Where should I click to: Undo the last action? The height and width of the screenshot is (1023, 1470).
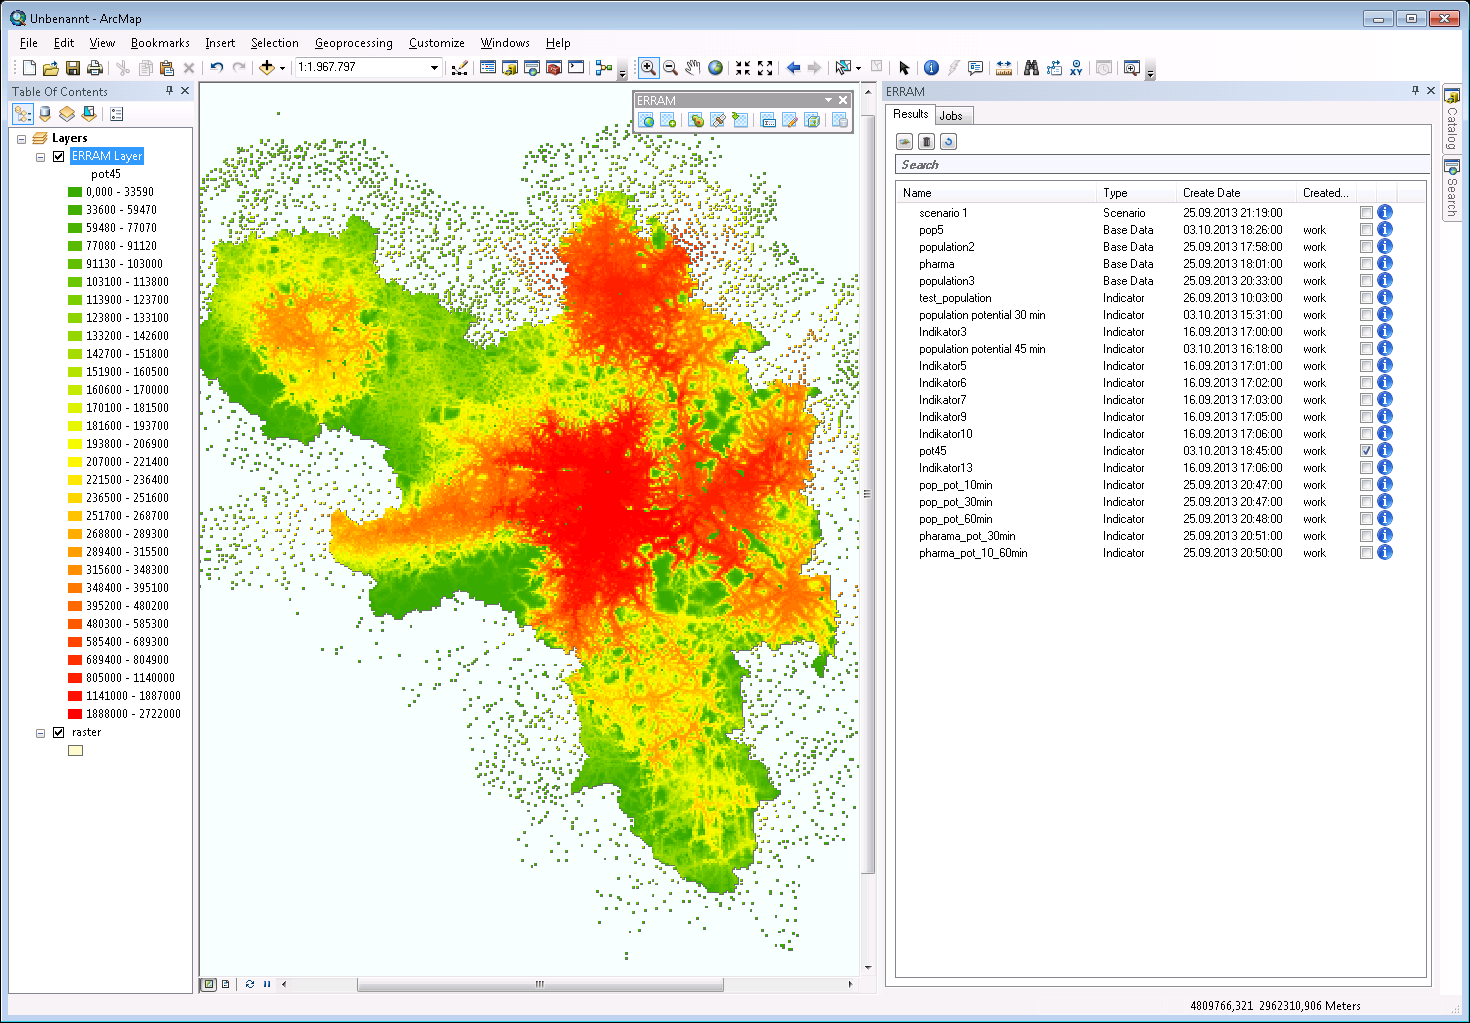tap(217, 68)
